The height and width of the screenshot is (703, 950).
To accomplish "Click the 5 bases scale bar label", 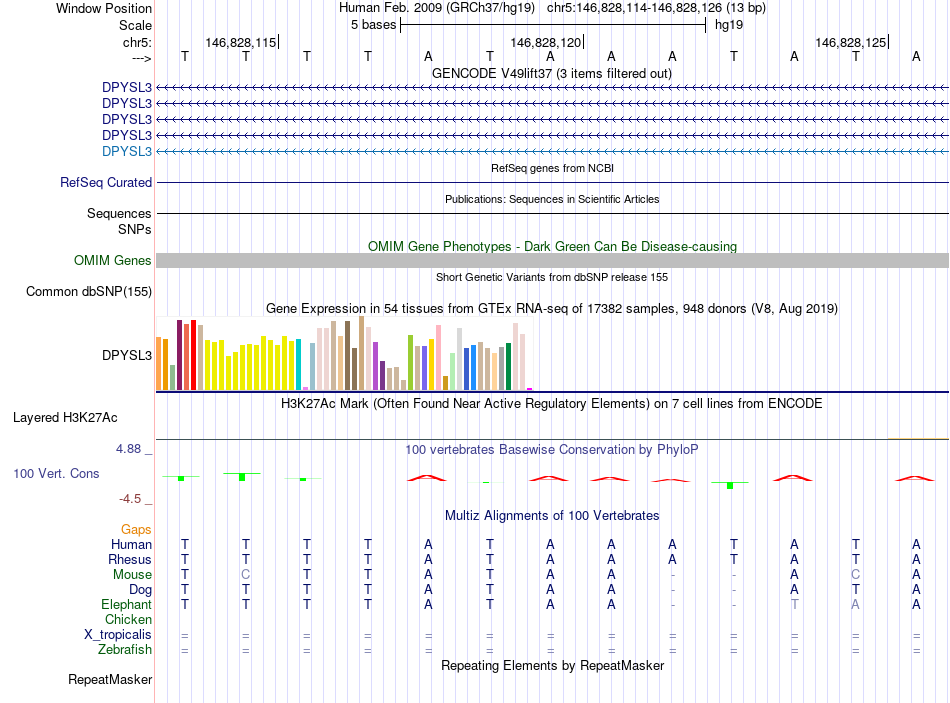I will [373, 25].
